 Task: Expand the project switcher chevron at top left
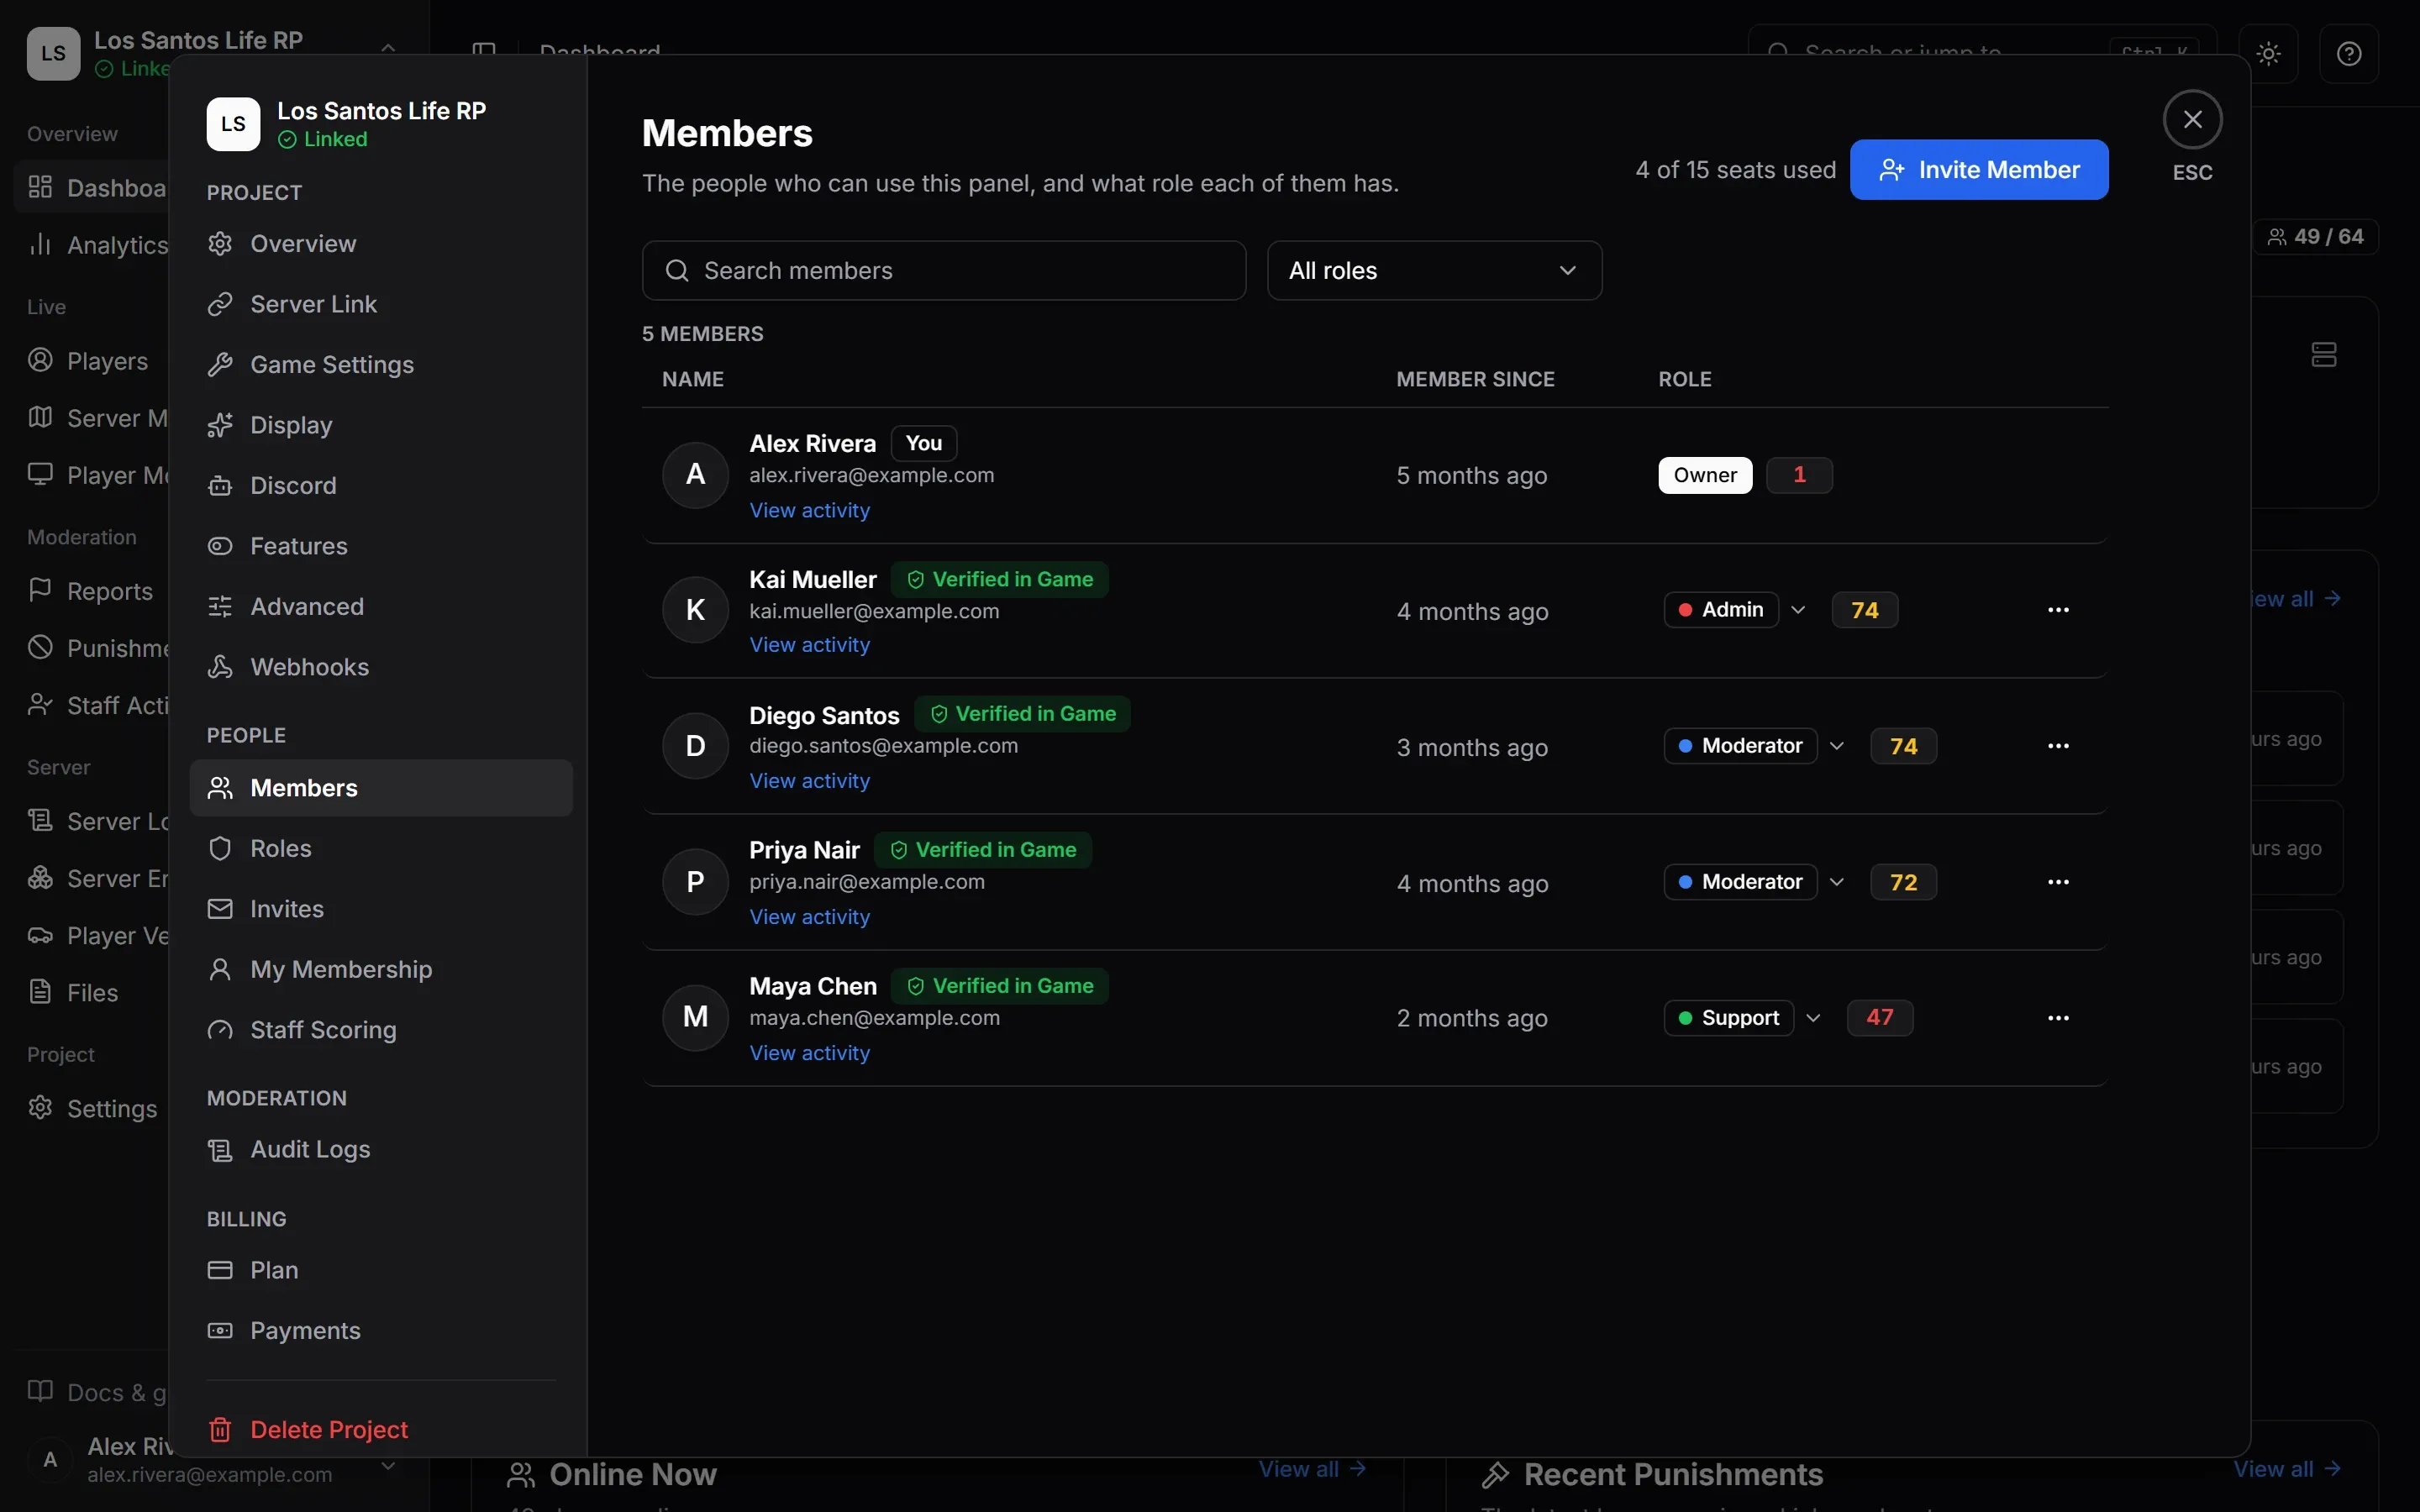[x=388, y=47]
